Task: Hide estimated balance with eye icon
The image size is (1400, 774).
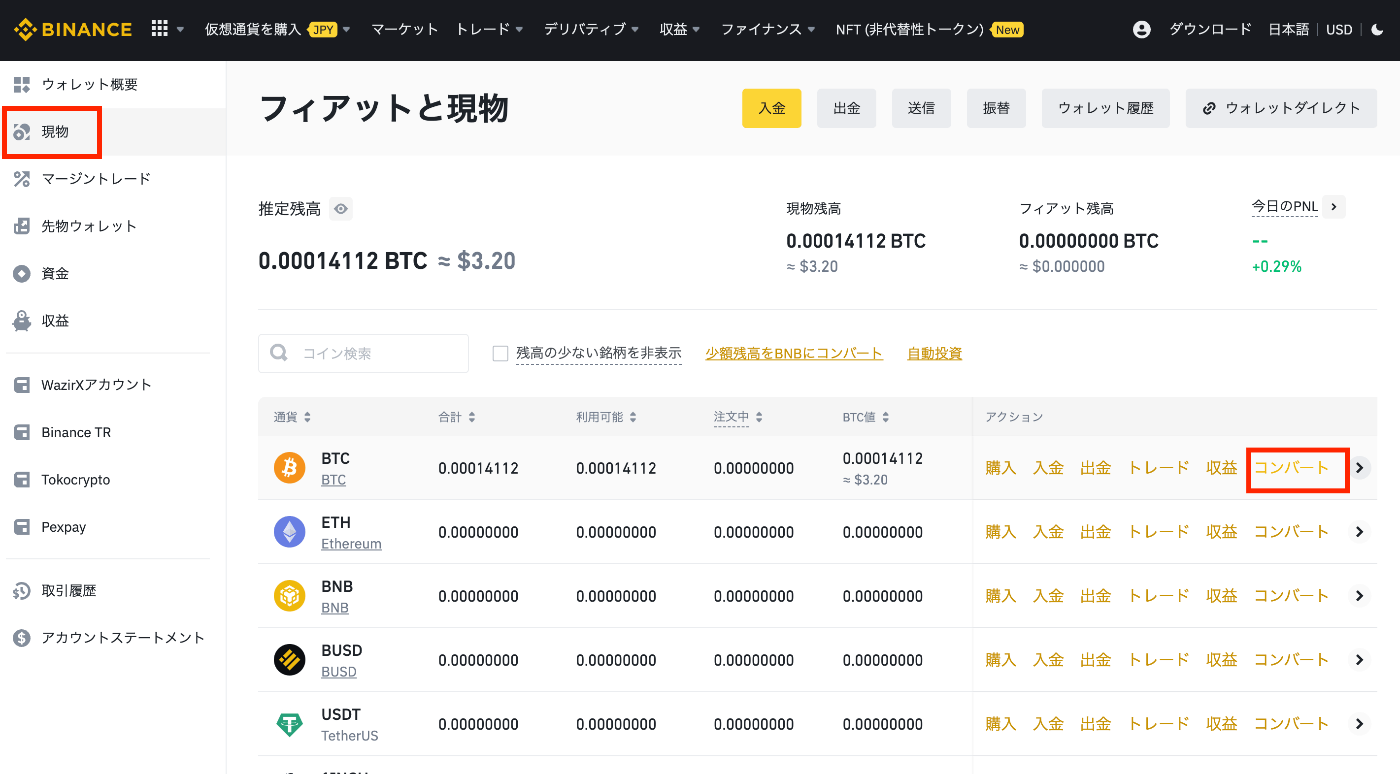Action: [341, 209]
